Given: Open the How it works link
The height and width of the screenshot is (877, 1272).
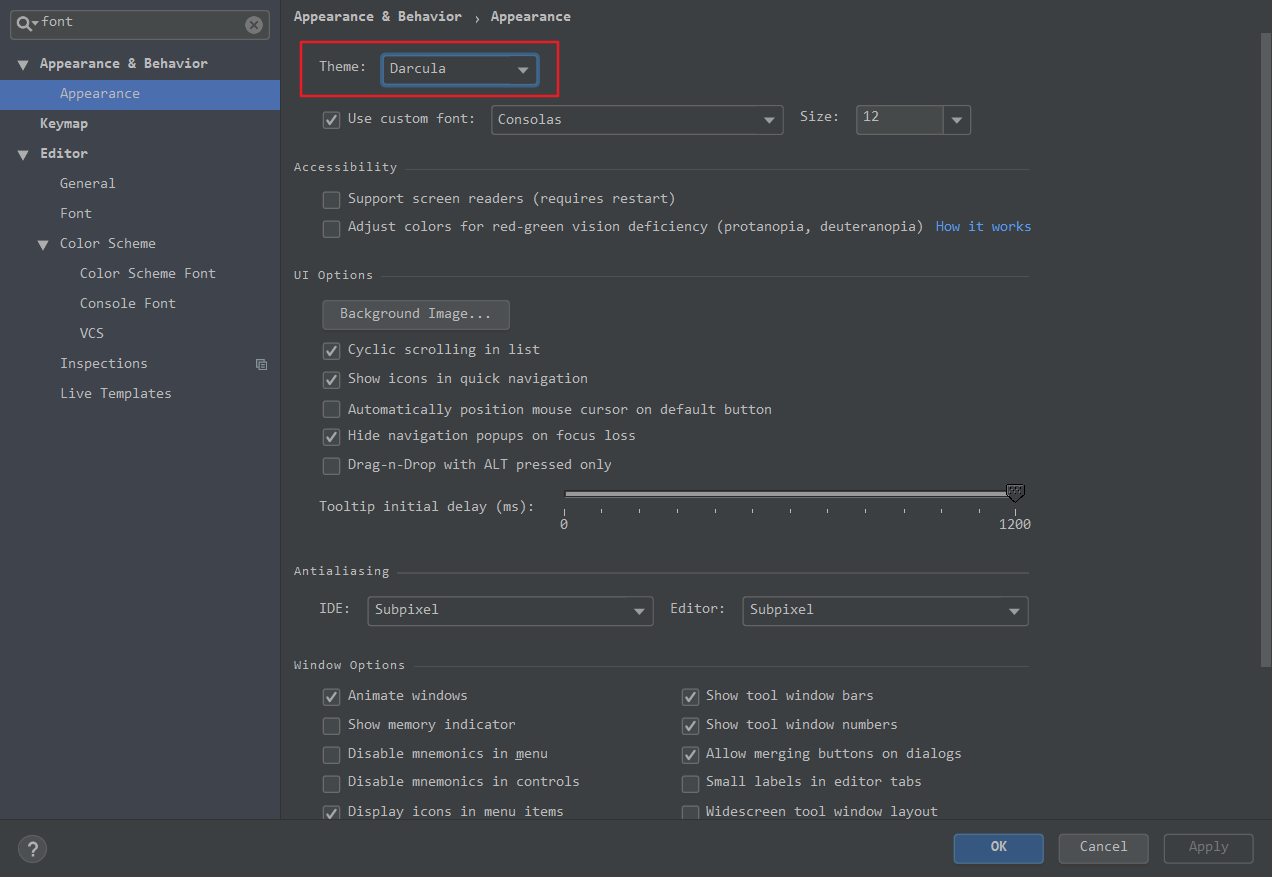Looking at the screenshot, I should 982,227.
